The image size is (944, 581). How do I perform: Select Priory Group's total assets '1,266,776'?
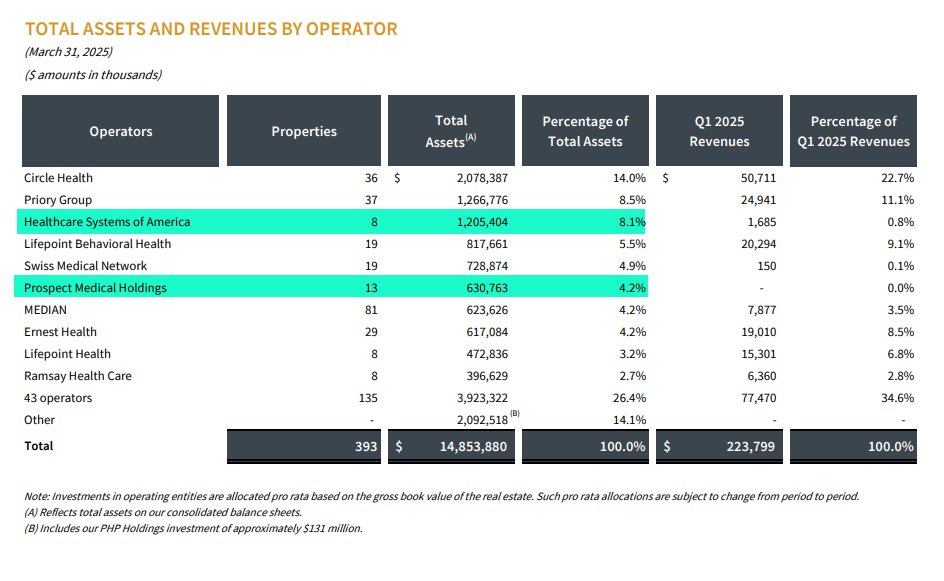click(x=482, y=200)
